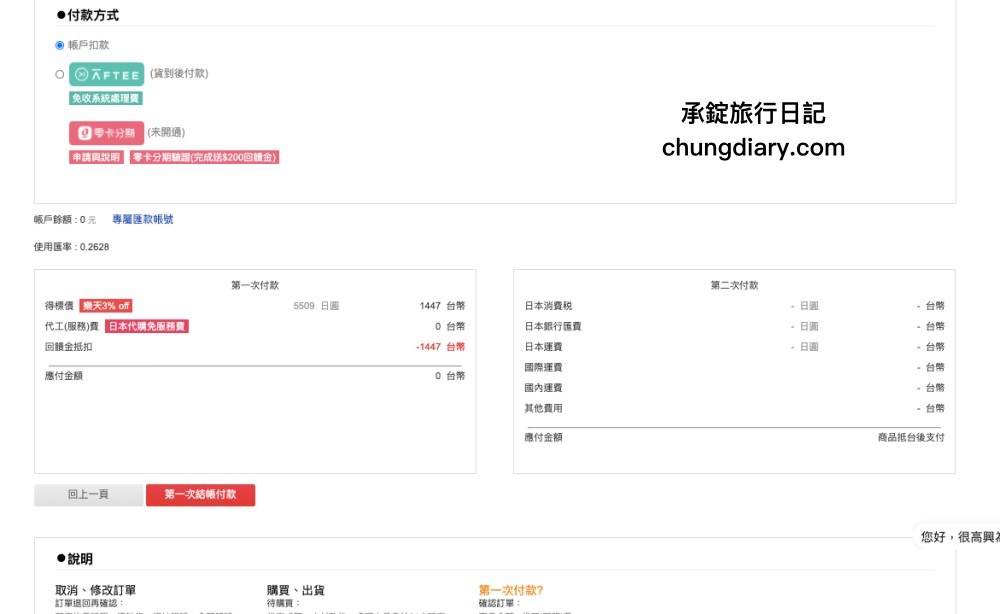Click the 樂天3% off red badge
This screenshot has height=614, width=1000.
coord(110,305)
